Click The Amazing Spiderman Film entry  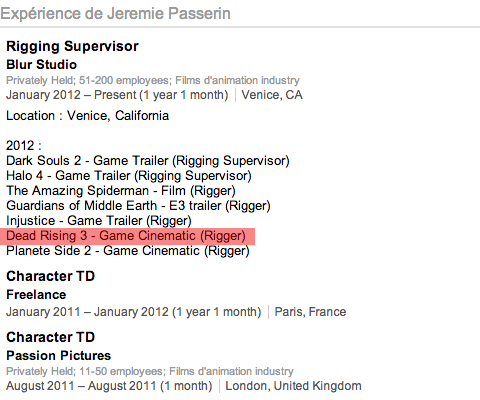(121, 191)
